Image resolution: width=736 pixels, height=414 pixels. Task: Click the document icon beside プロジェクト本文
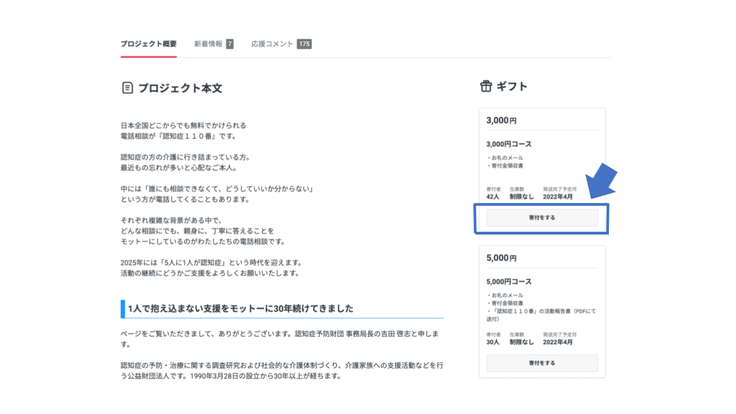click(127, 88)
